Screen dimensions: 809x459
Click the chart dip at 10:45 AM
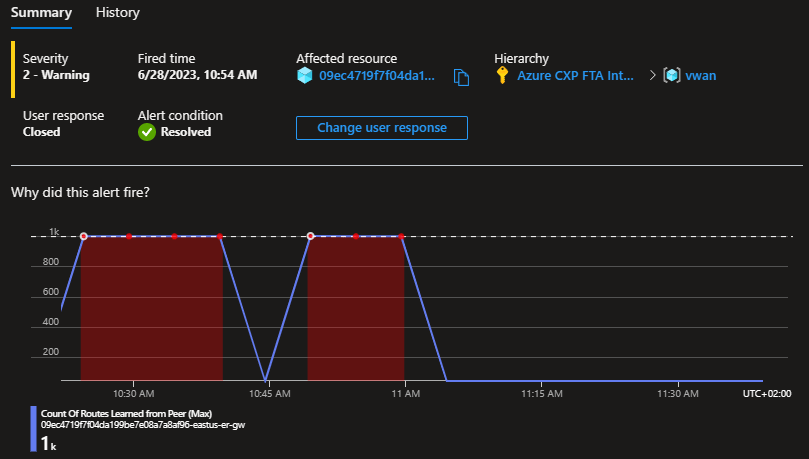pos(265,380)
